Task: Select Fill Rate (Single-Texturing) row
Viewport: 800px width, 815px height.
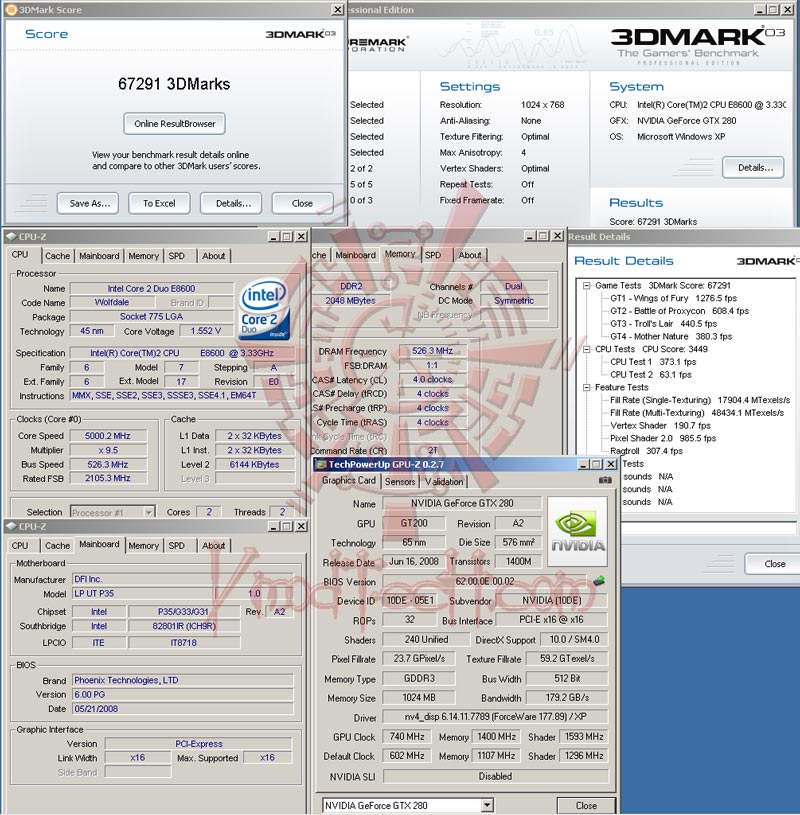Action: 700,400
